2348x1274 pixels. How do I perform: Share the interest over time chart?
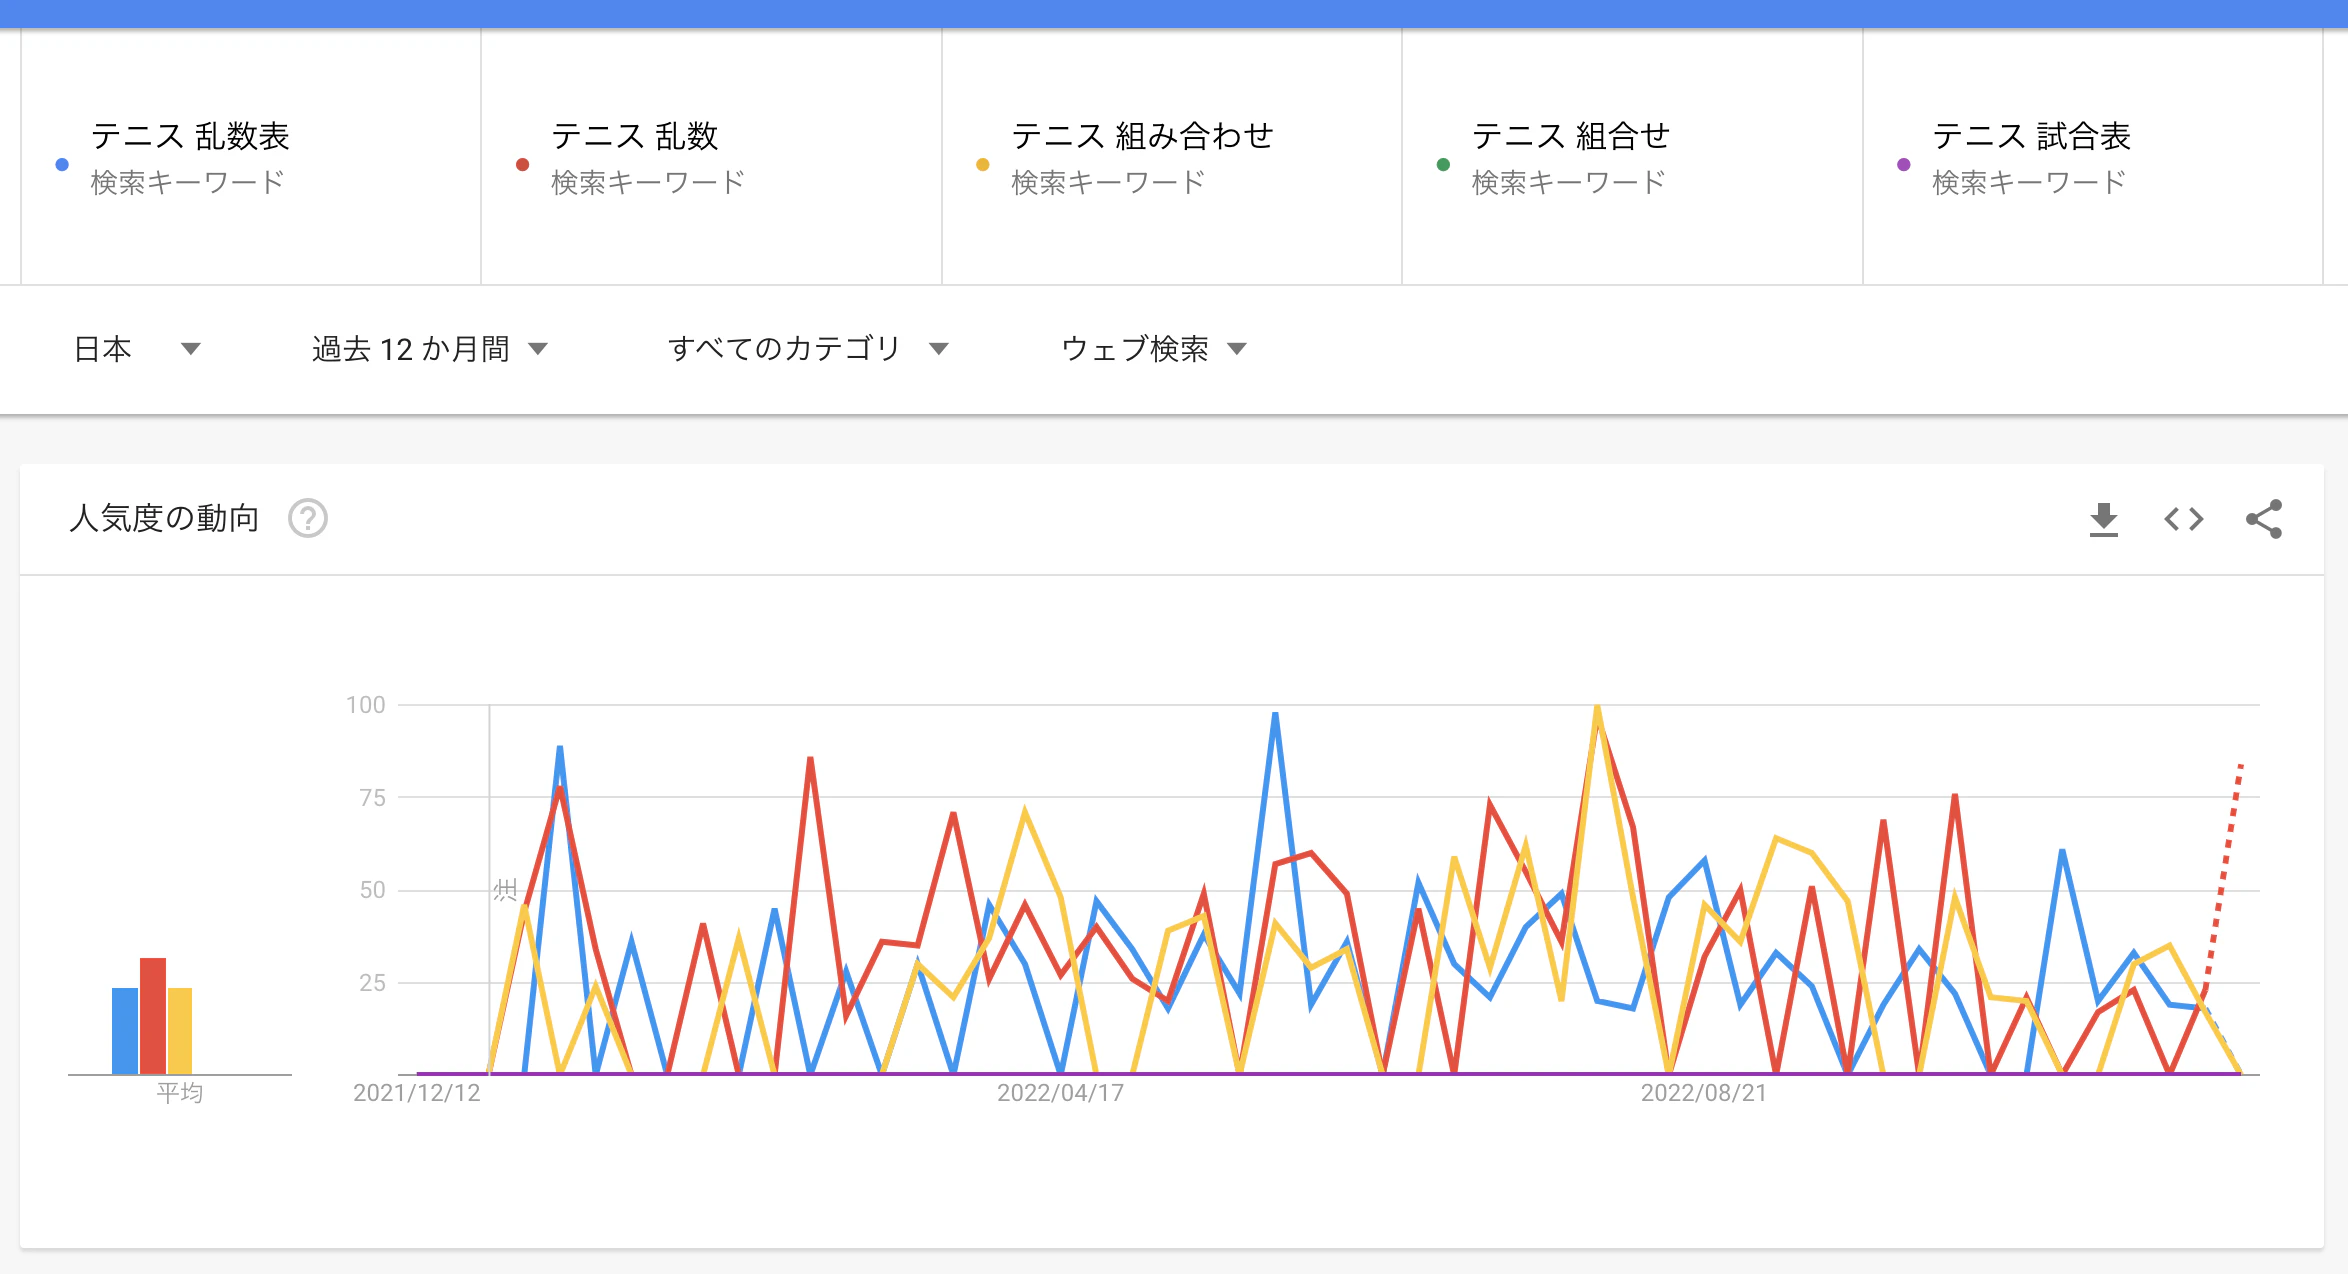click(2264, 519)
